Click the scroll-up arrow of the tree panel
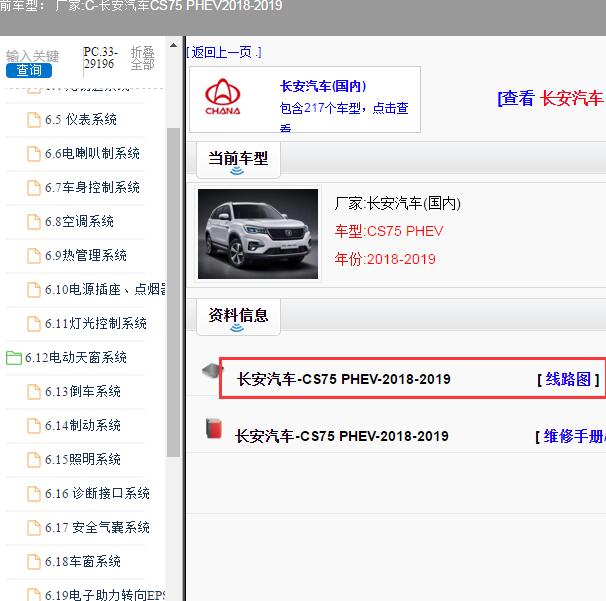 point(174,46)
